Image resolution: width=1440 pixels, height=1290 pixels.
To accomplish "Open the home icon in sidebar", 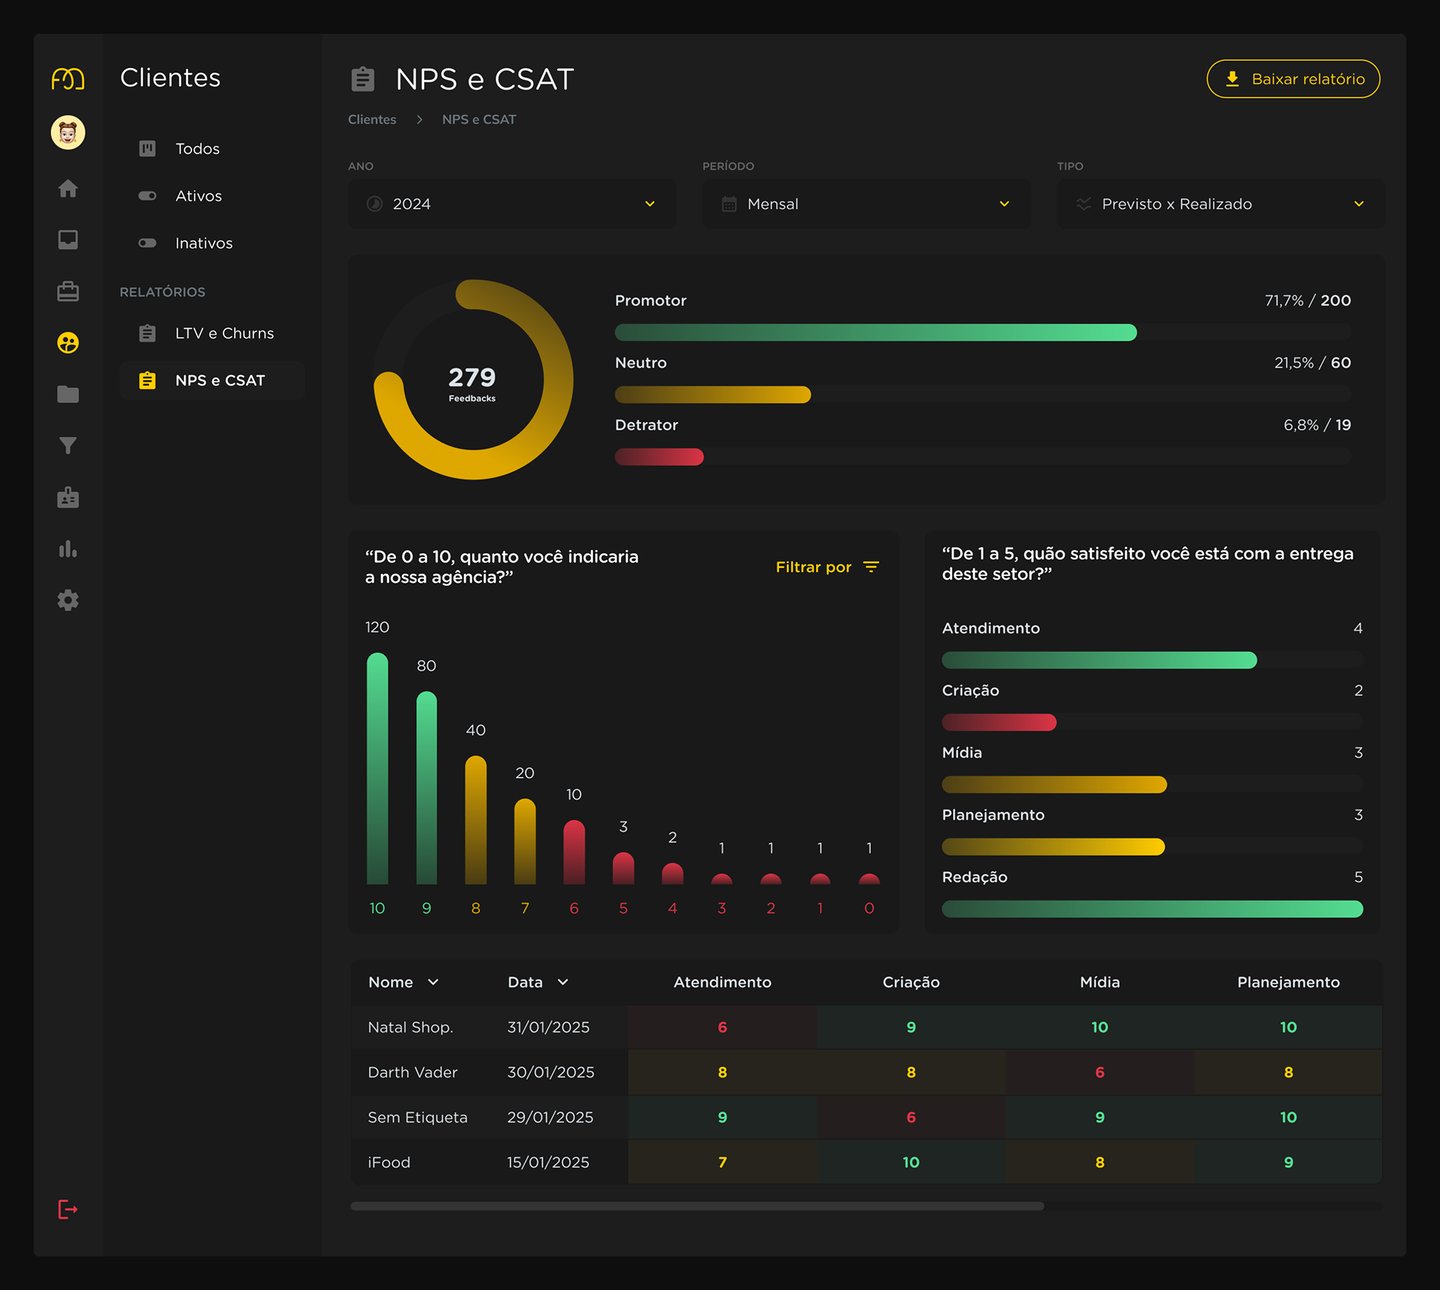I will pyautogui.click(x=68, y=188).
